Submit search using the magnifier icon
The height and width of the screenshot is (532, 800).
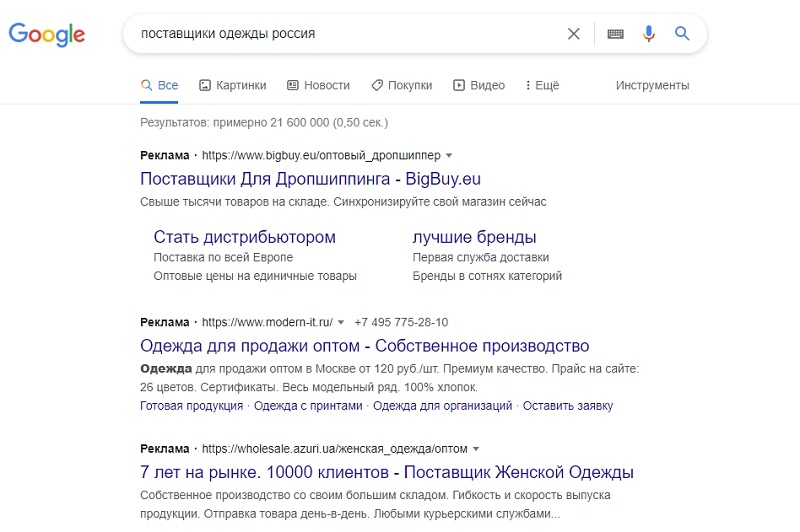tap(682, 34)
